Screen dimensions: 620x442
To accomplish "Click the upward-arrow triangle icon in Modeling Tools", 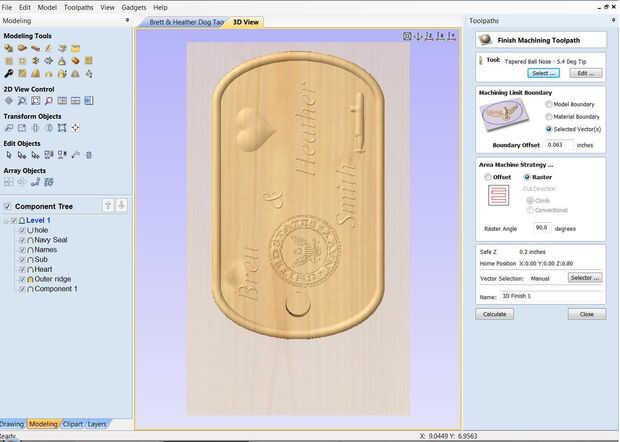I will (62, 61).
